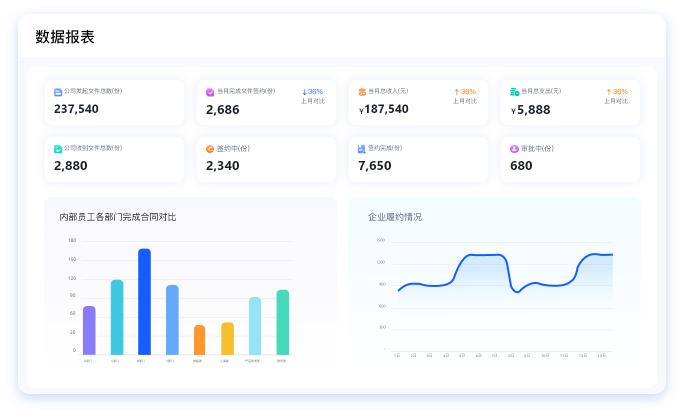
Task: Click the orange icon beside 当月总收入
Action: tap(362, 92)
